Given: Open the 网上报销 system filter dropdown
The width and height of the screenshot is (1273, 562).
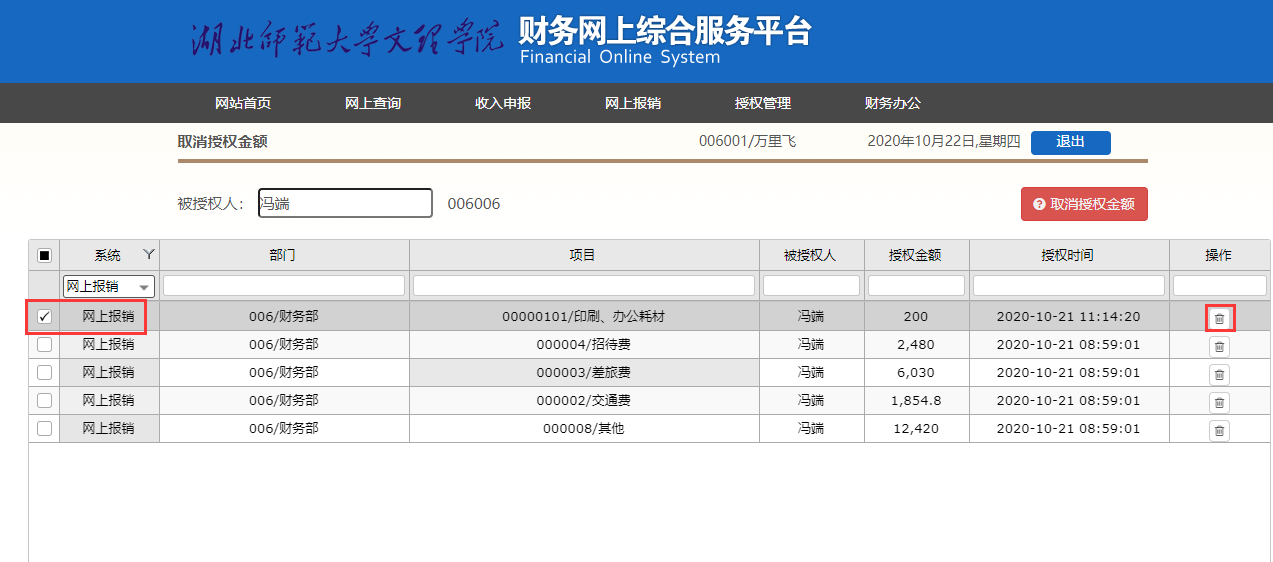Looking at the screenshot, I should pyautogui.click(x=109, y=286).
